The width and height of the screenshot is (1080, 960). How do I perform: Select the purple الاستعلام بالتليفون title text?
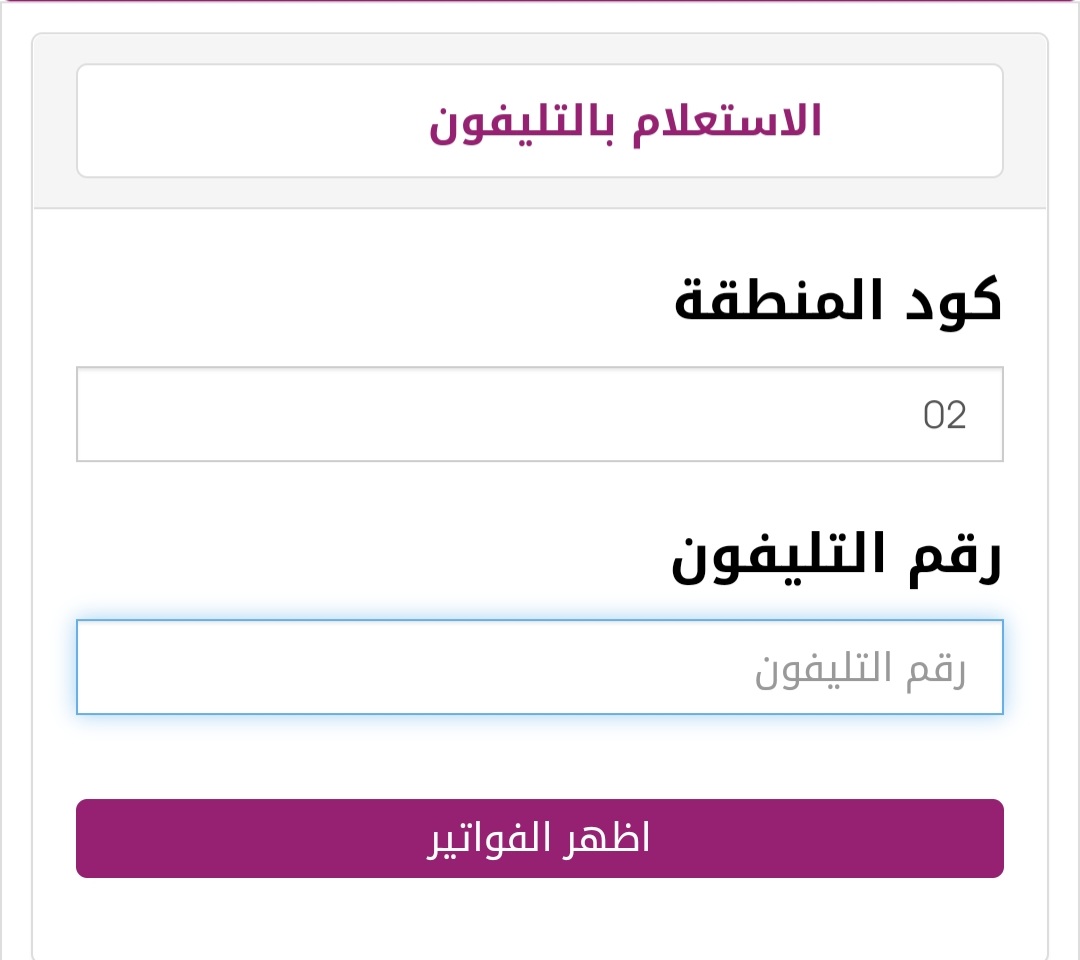tap(625, 122)
